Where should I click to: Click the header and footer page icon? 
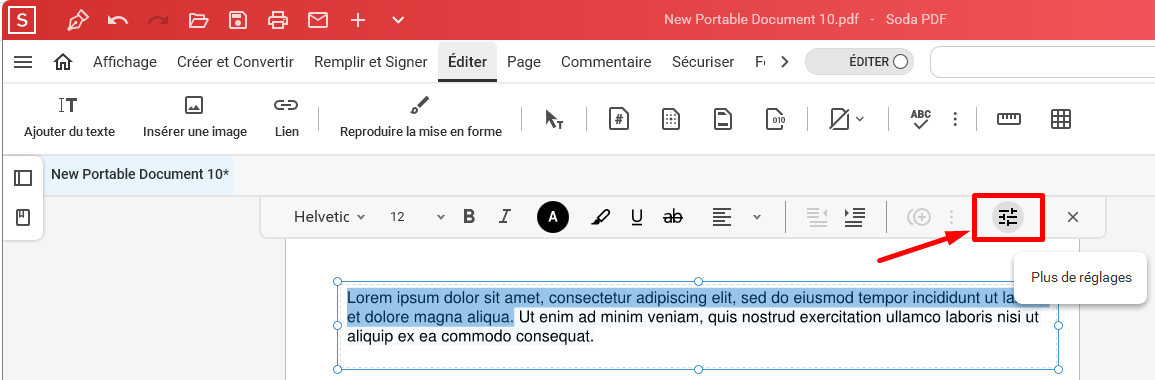[723, 119]
